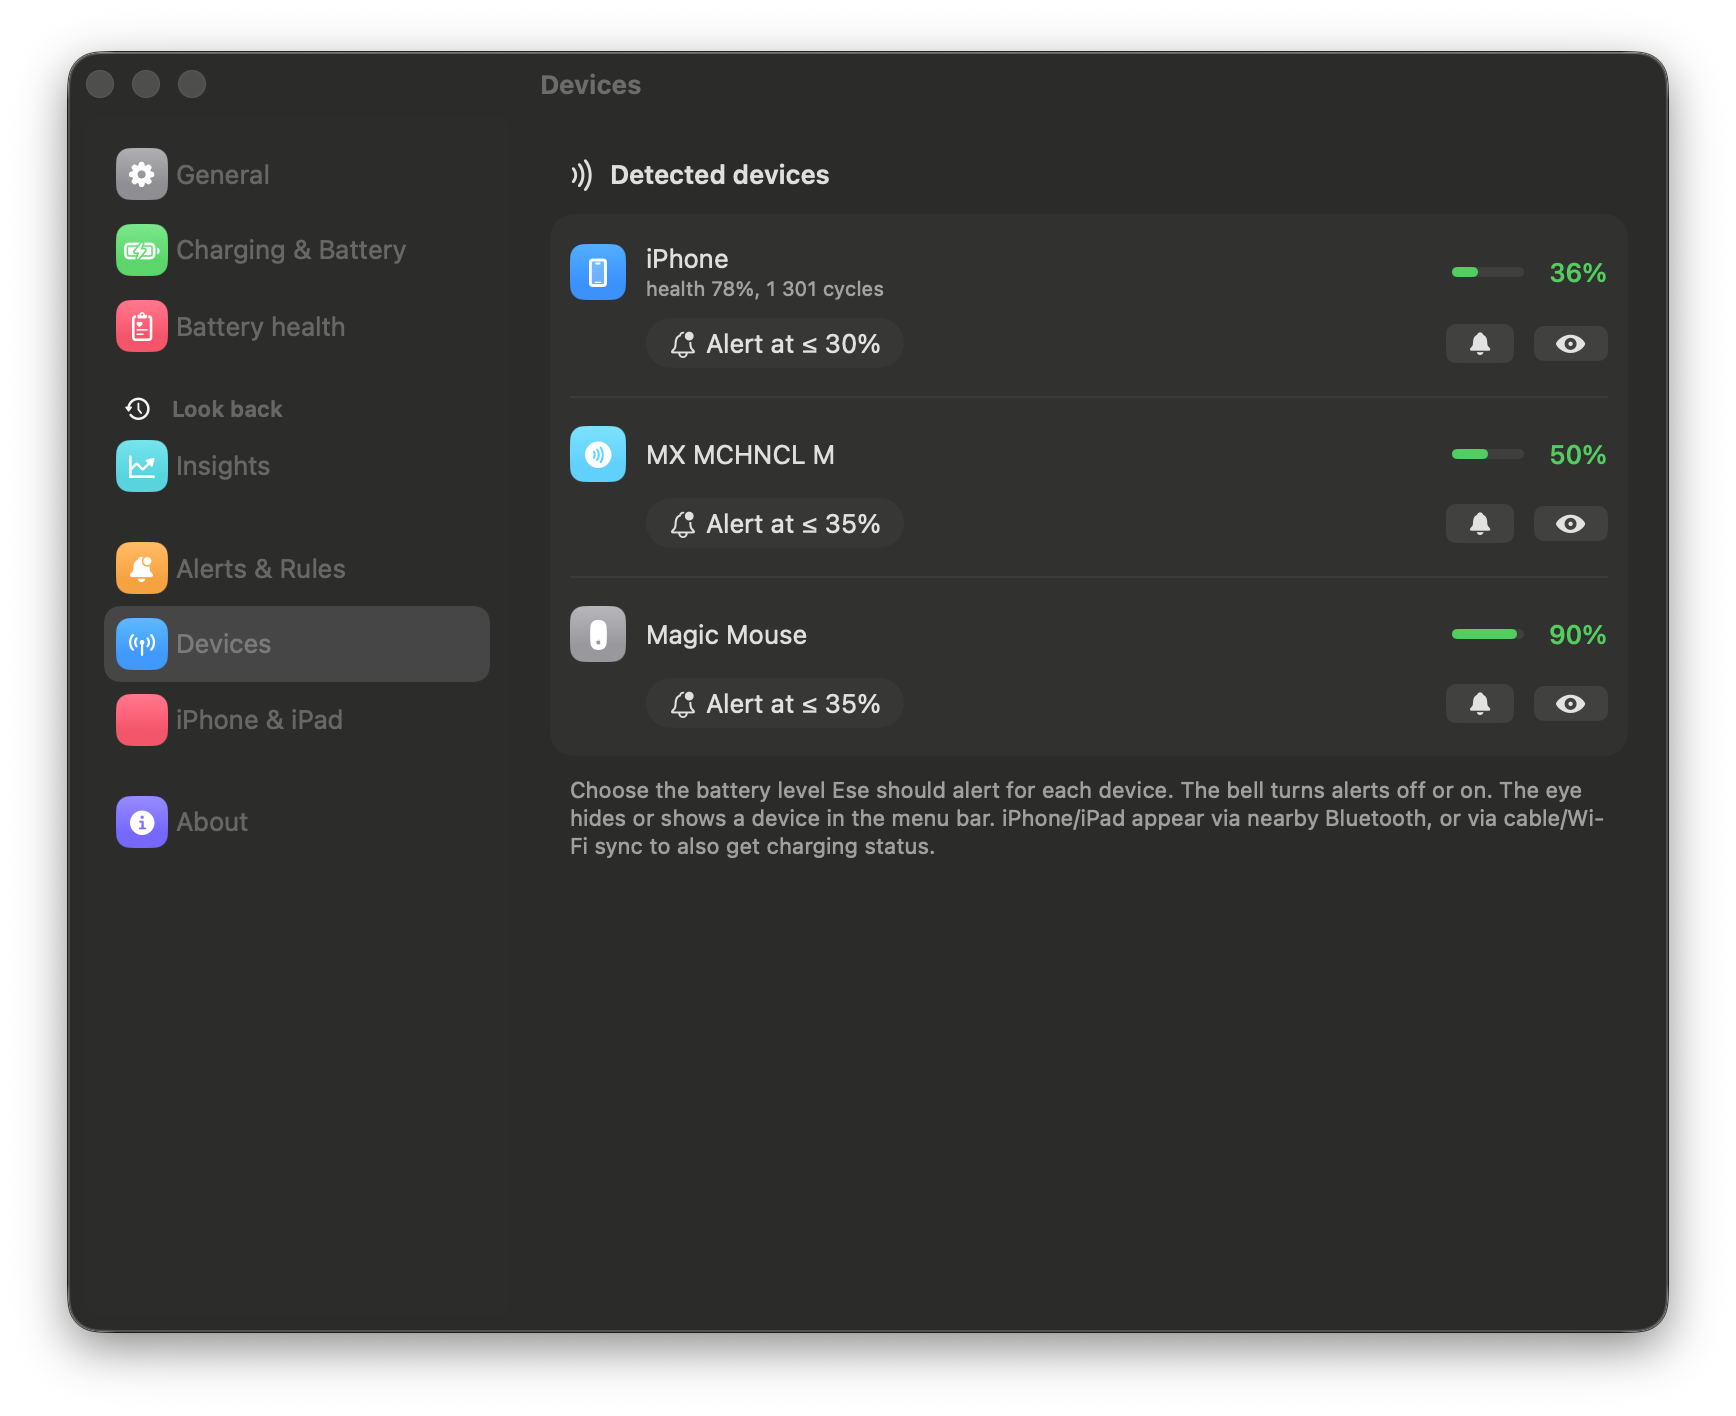The image size is (1736, 1416).
Task: Click 'health 78%, 1 301 cycles' text
Action: click(x=765, y=289)
